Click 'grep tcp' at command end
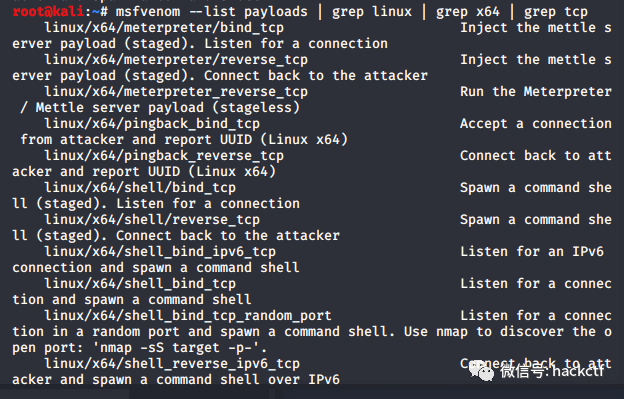The image size is (624, 399). click(x=556, y=12)
